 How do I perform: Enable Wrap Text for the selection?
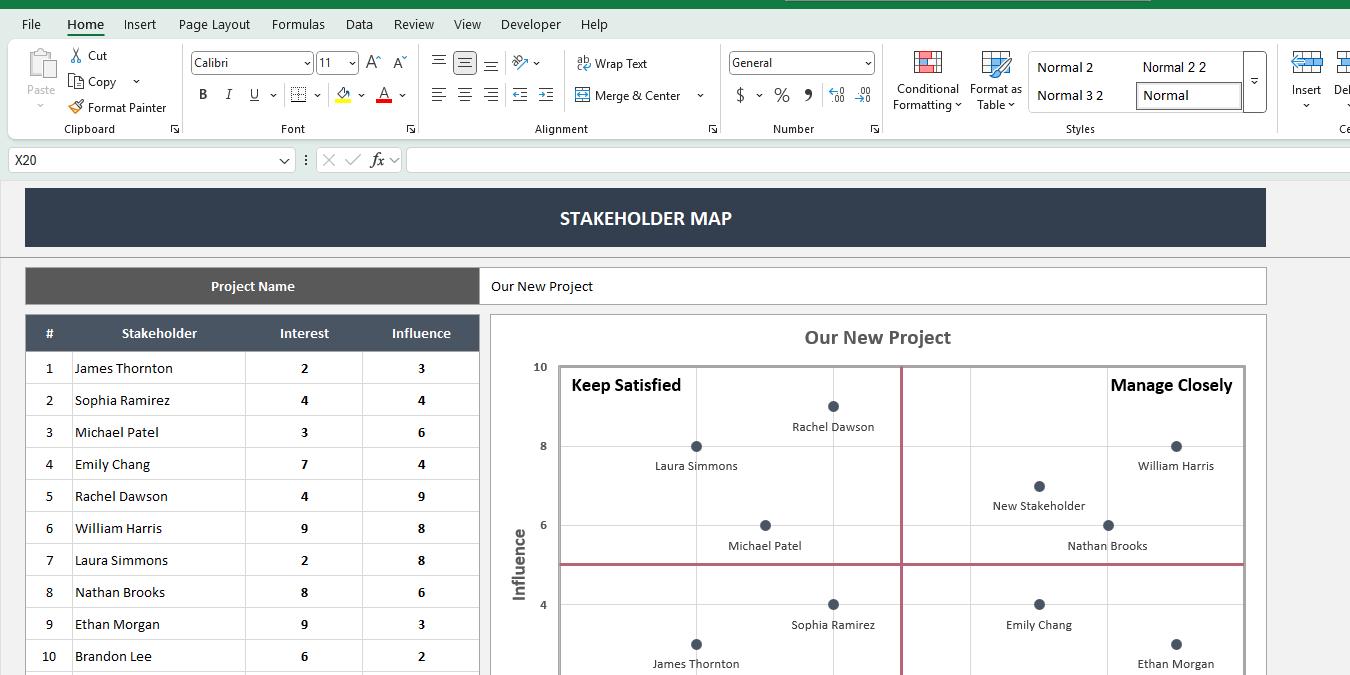(611, 63)
